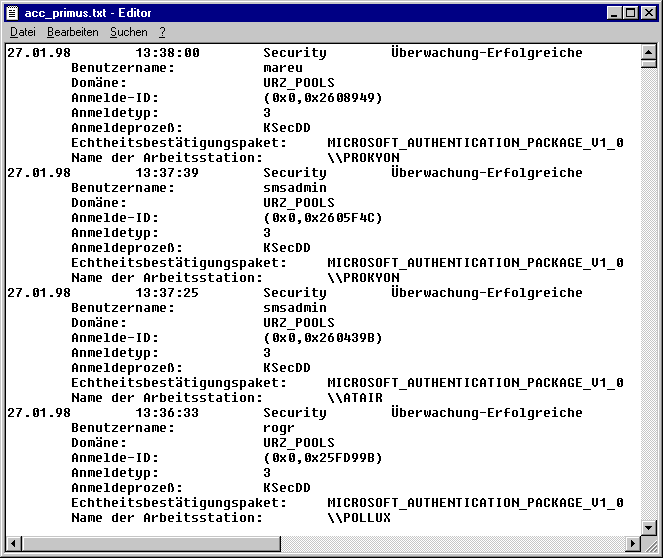Click the vertical scrollbar up arrow
Viewport: 663px width, 558px height.
point(649,52)
